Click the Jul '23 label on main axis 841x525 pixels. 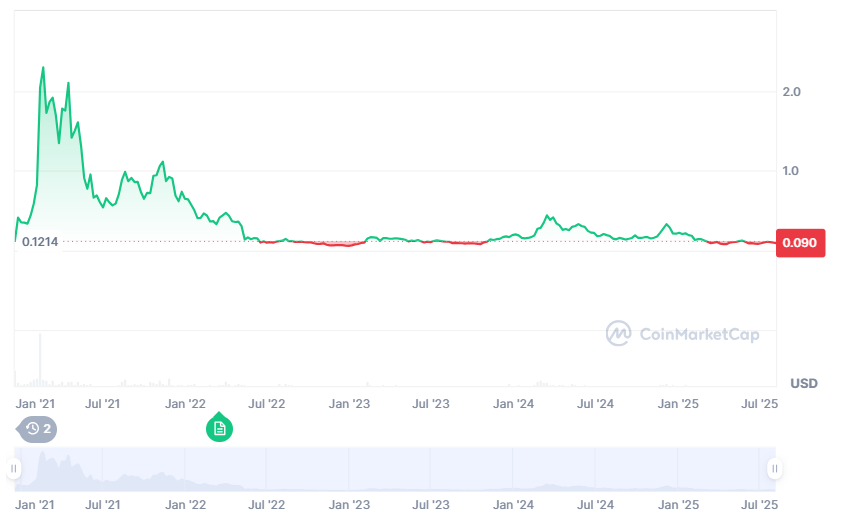point(431,404)
